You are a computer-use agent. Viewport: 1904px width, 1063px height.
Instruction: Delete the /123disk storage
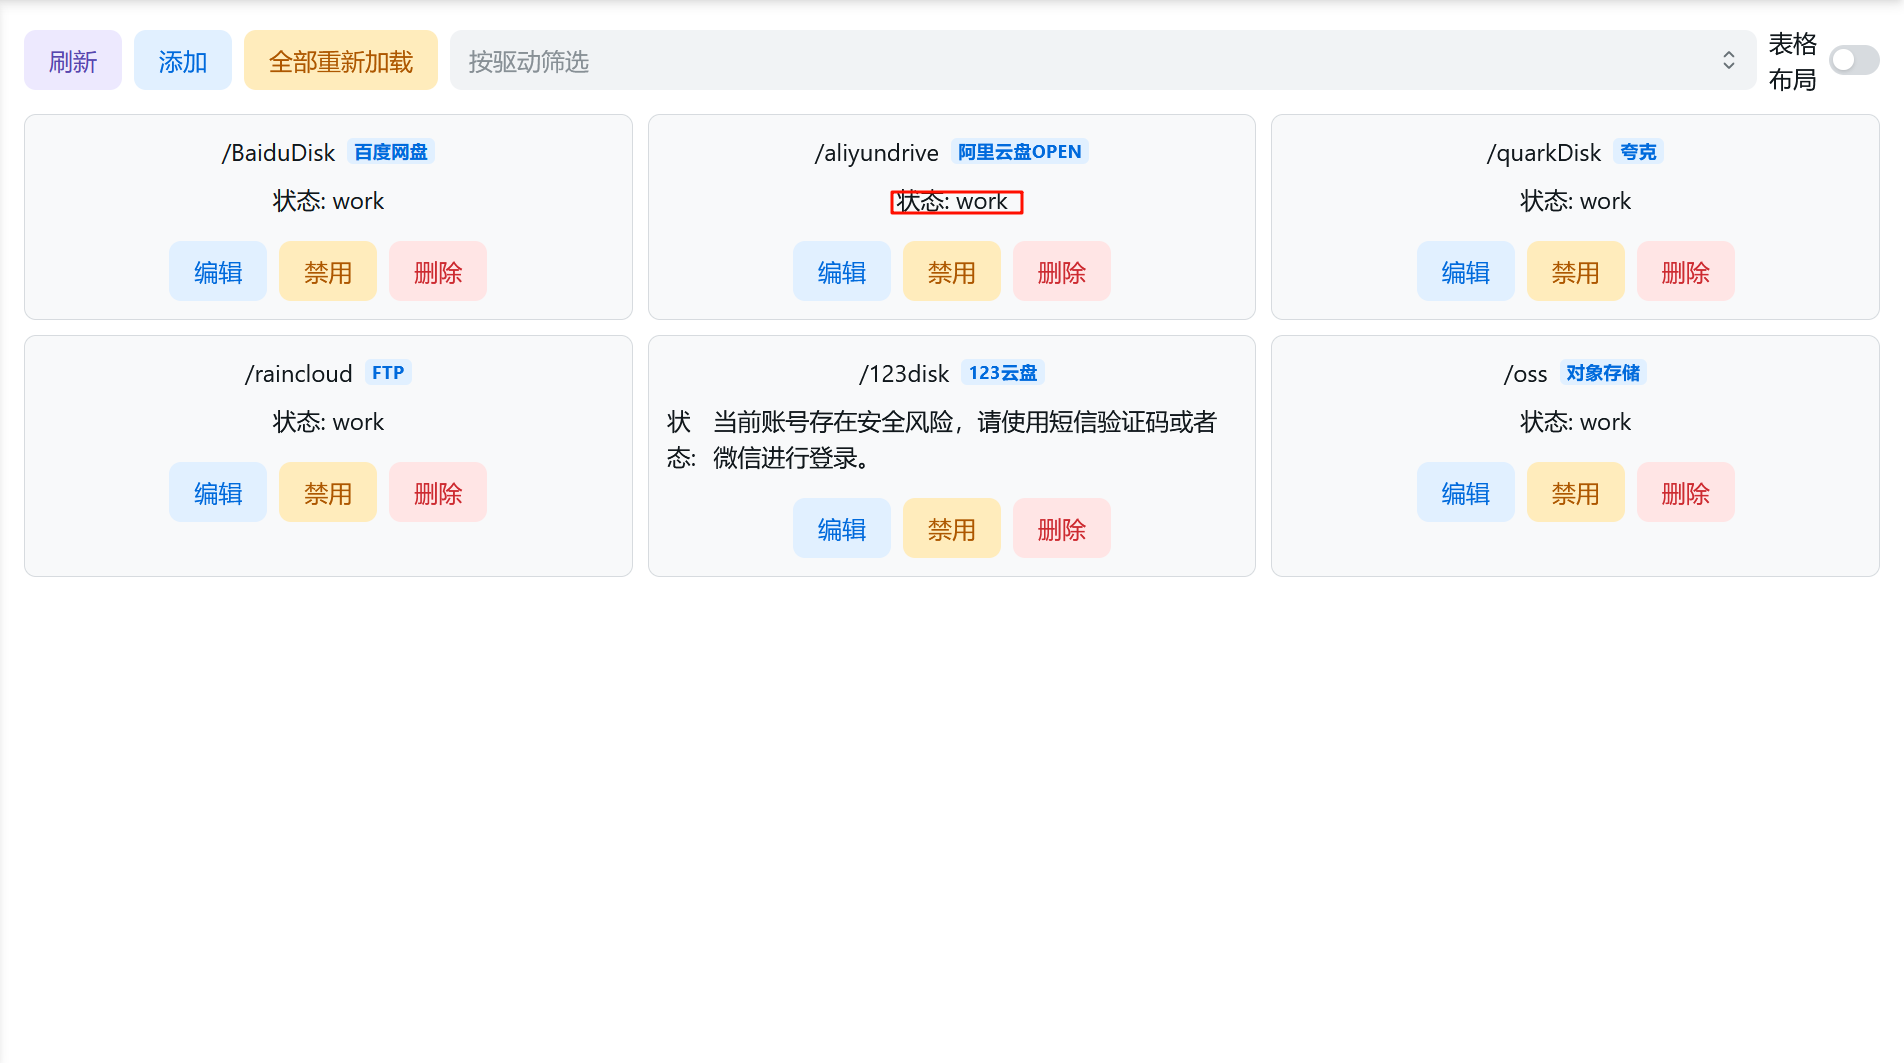[x=1062, y=528]
